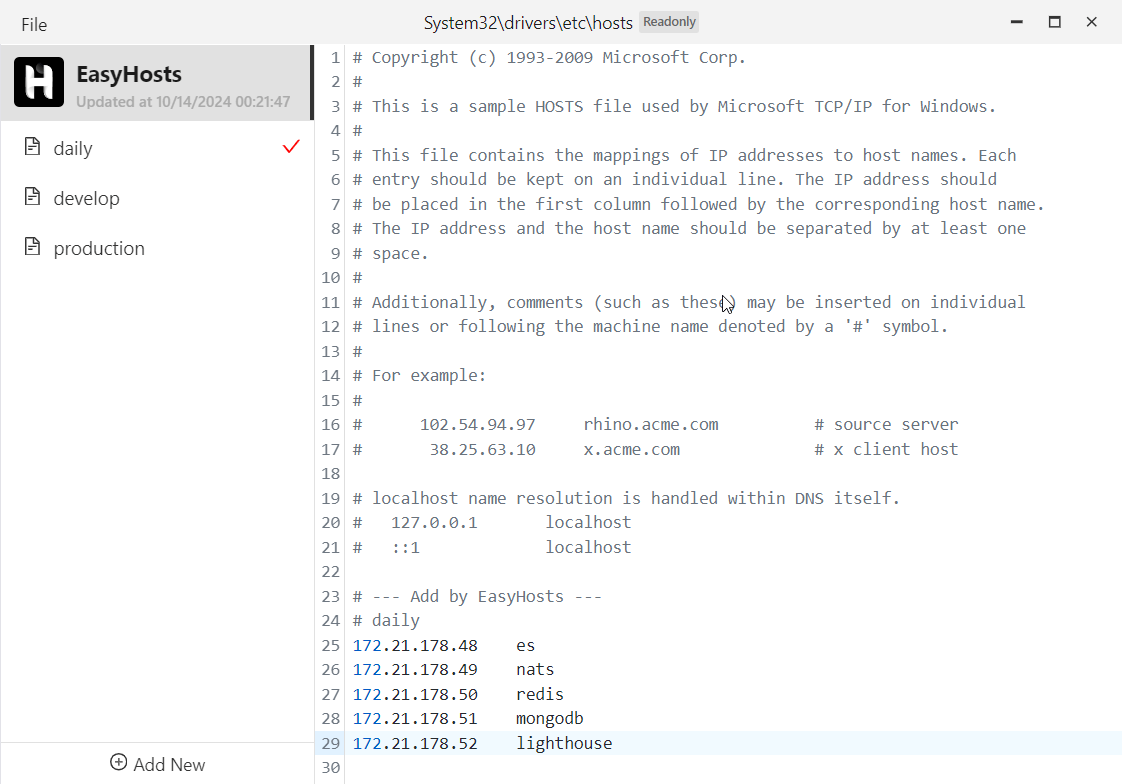Toggle the red checkmark on daily
The height and width of the screenshot is (784, 1122).
click(x=291, y=147)
